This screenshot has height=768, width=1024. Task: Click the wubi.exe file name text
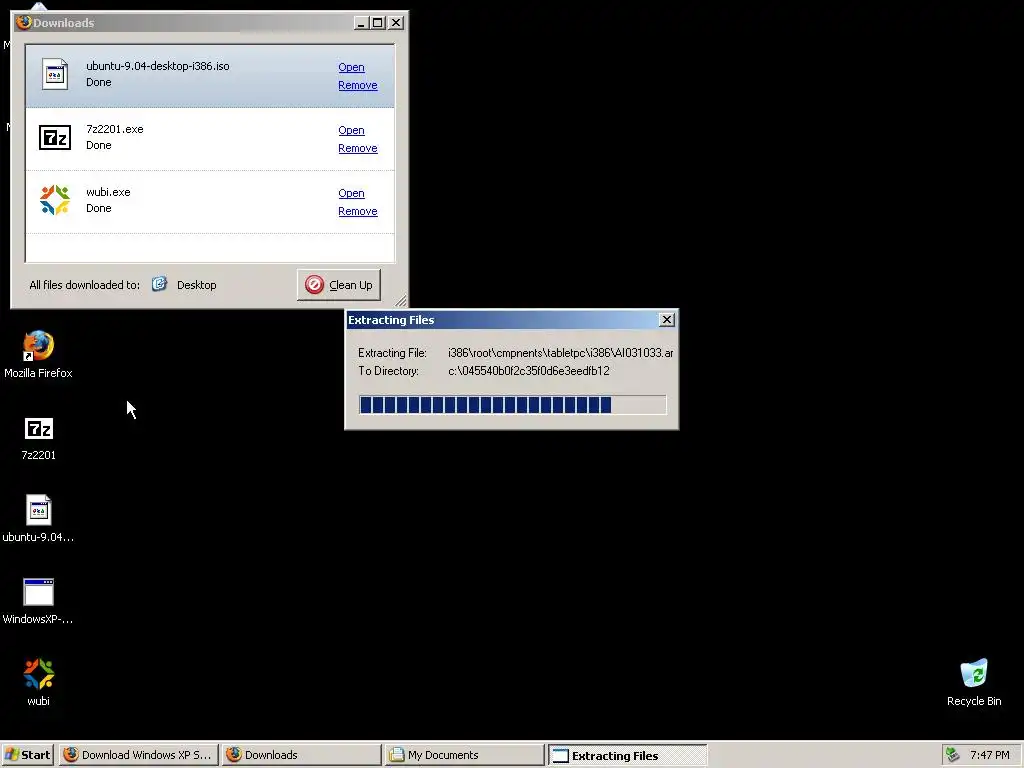(108, 192)
